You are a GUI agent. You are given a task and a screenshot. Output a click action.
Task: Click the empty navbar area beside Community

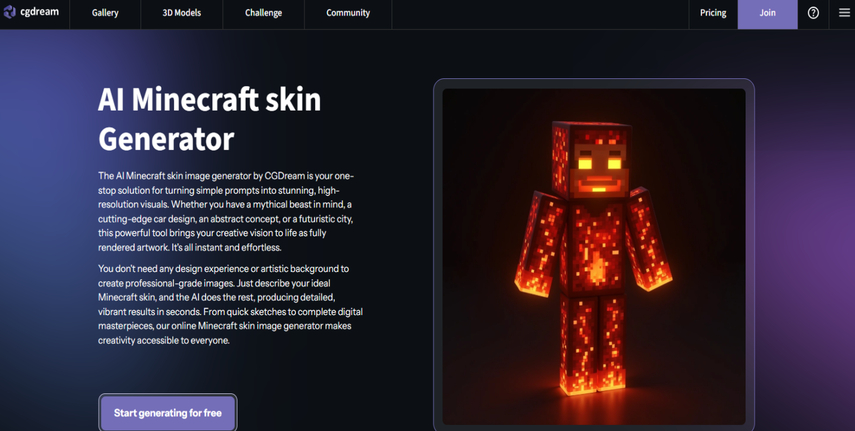540,13
